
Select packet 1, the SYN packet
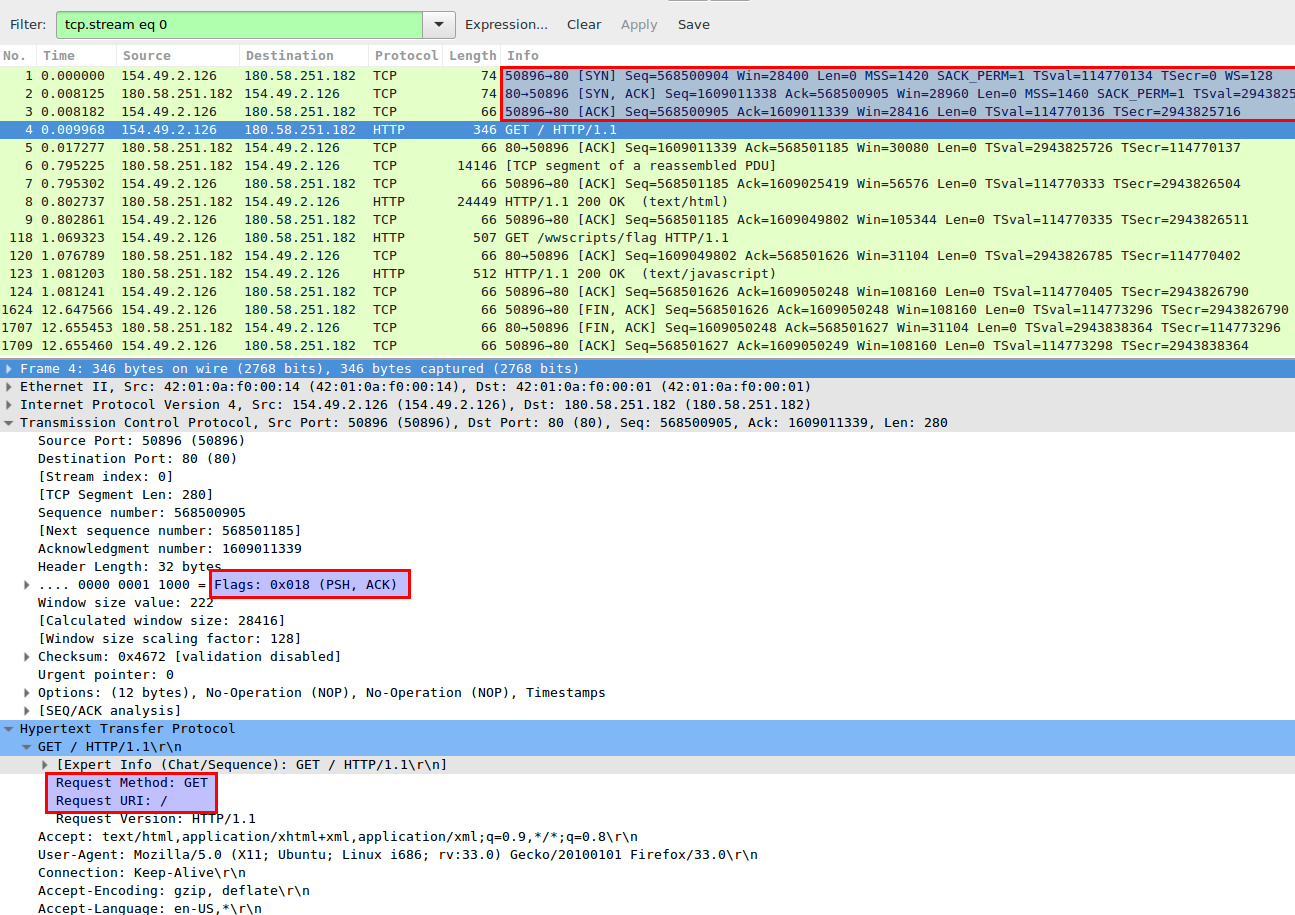[647, 75]
